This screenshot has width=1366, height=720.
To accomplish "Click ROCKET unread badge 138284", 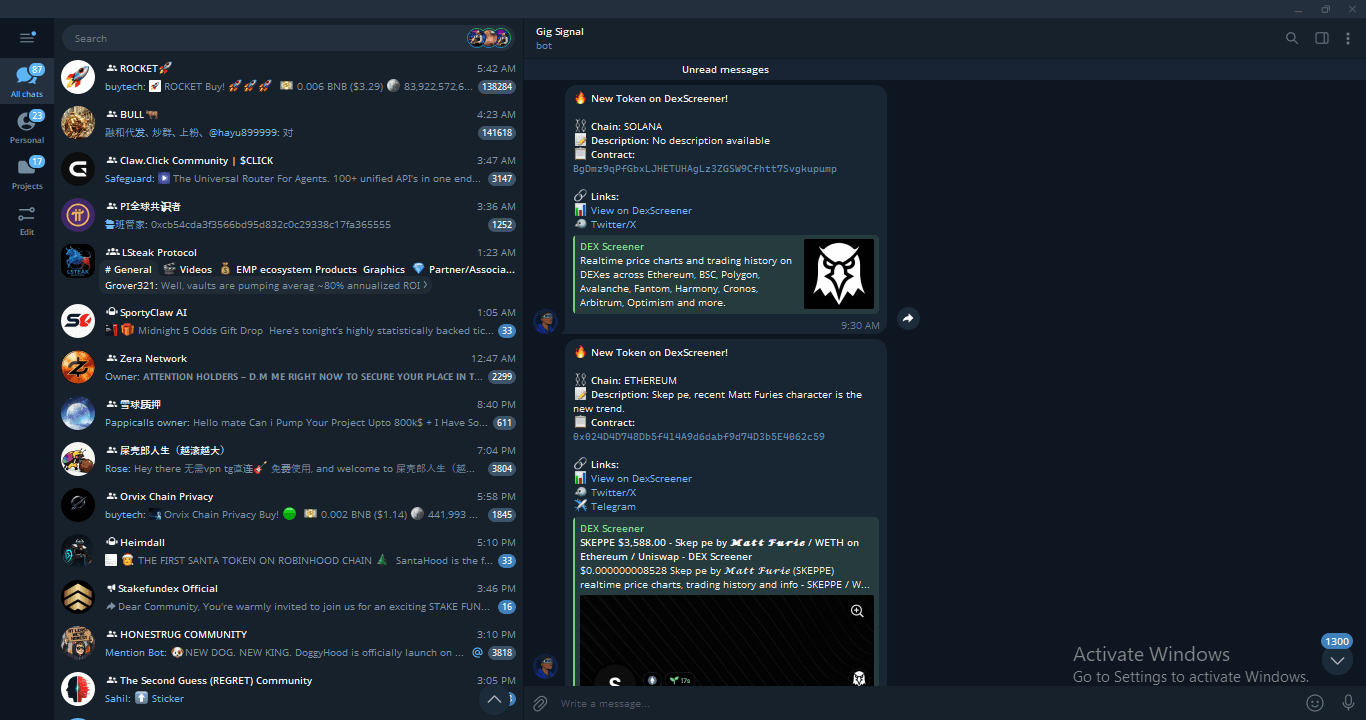I will pyautogui.click(x=497, y=87).
